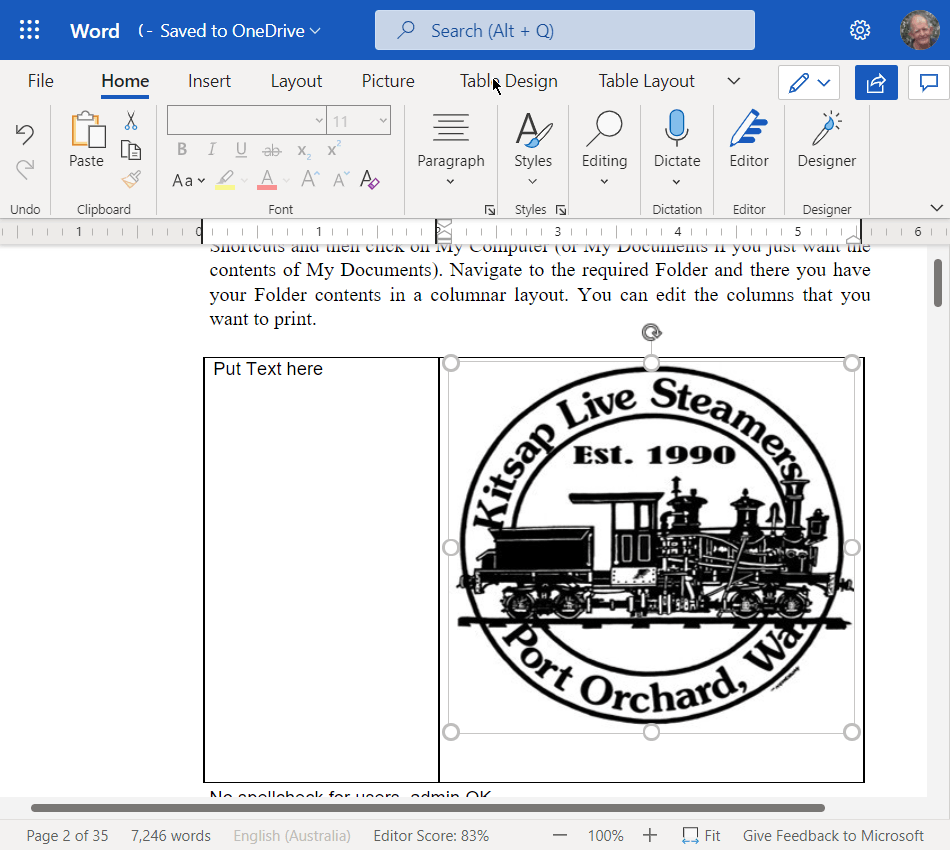The width and height of the screenshot is (950, 850).
Task: Toggle strikethrough formatting
Action: pyautogui.click(x=271, y=150)
